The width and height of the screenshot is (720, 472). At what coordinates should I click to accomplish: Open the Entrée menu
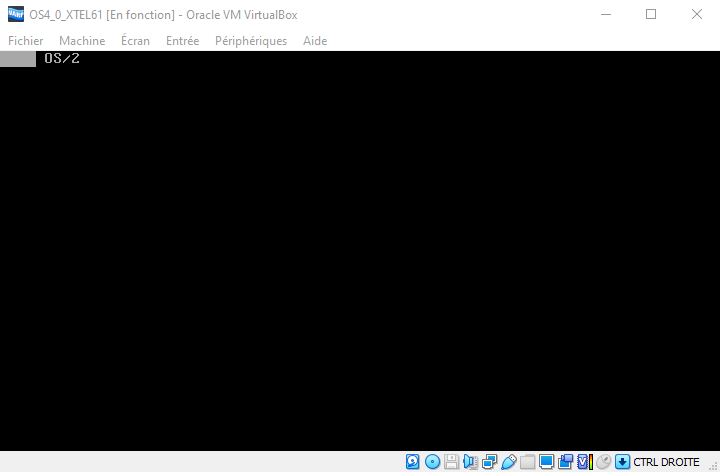click(x=182, y=41)
